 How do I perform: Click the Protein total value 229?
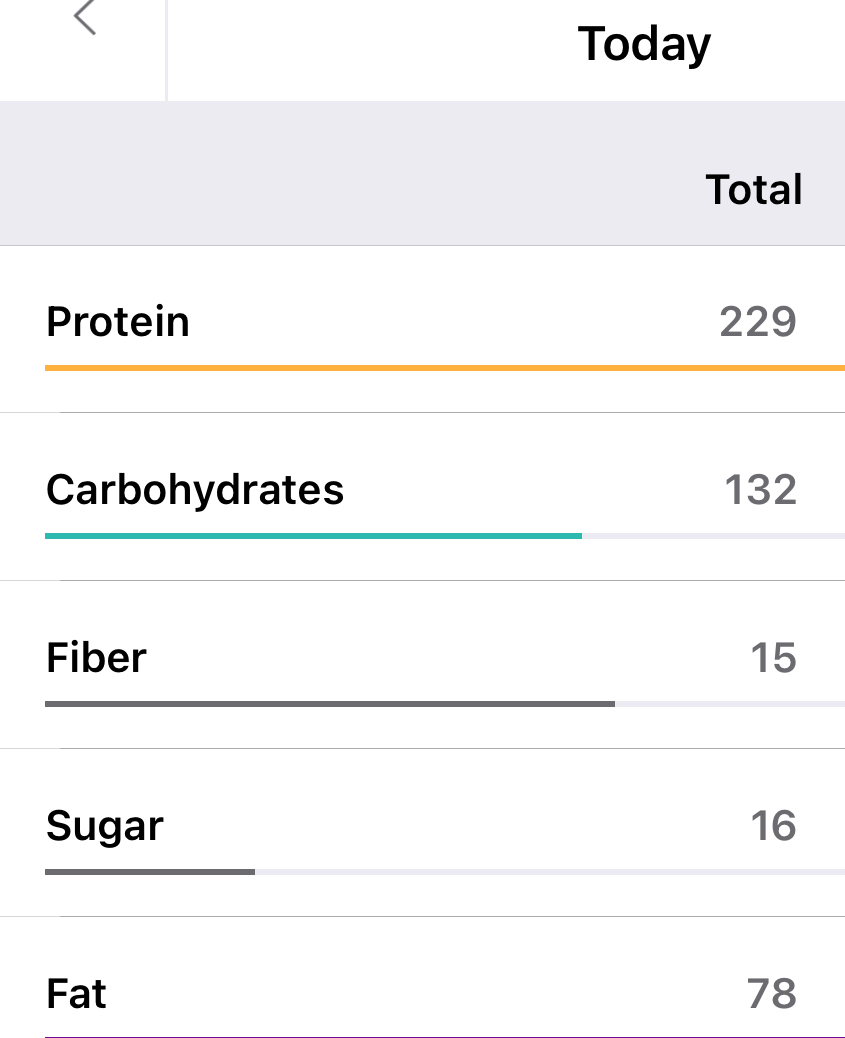(x=758, y=322)
